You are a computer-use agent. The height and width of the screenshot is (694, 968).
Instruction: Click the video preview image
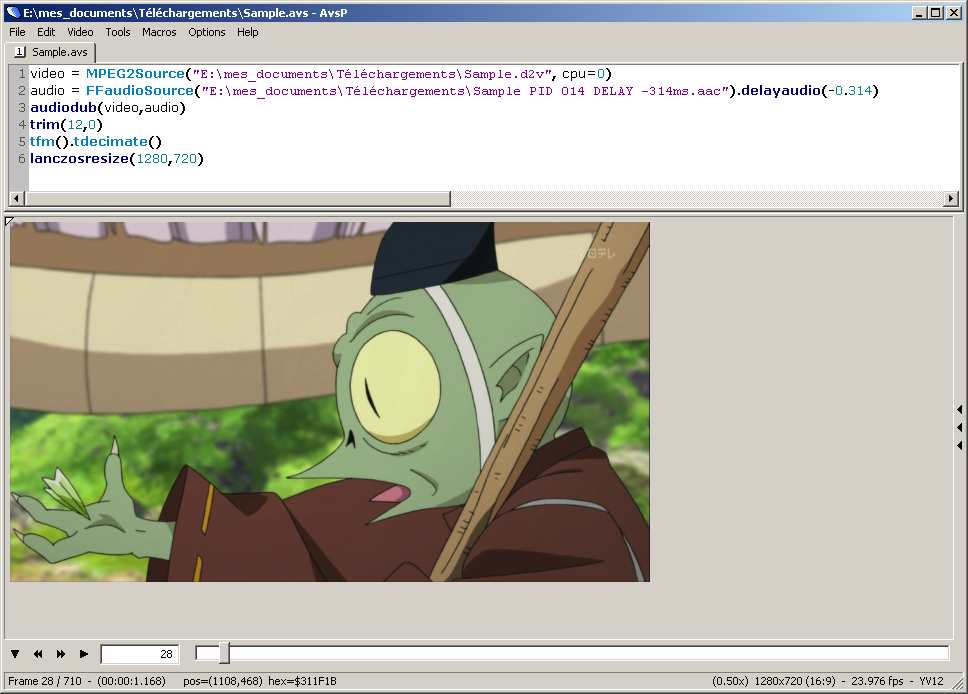point(330,402)
